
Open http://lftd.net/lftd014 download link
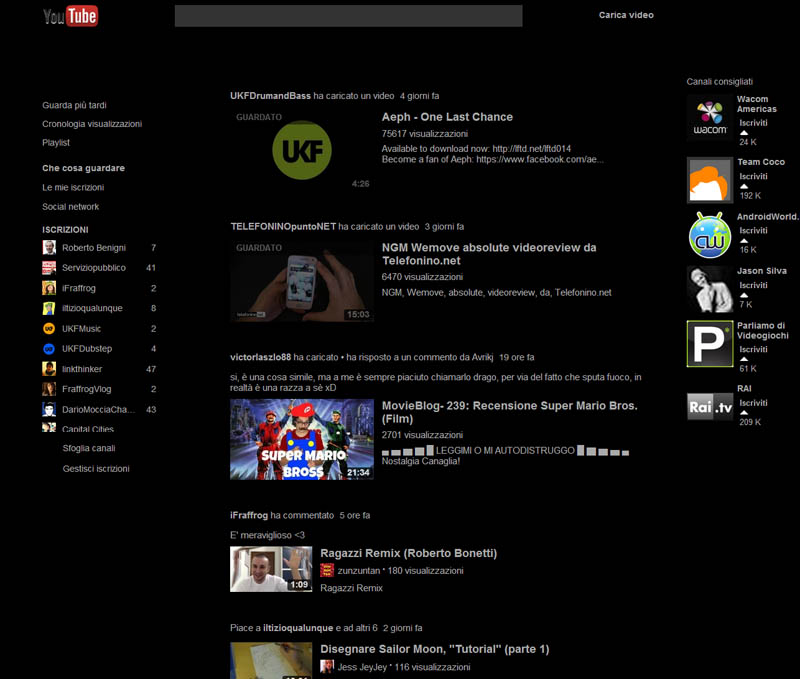(x=532, y=149)
